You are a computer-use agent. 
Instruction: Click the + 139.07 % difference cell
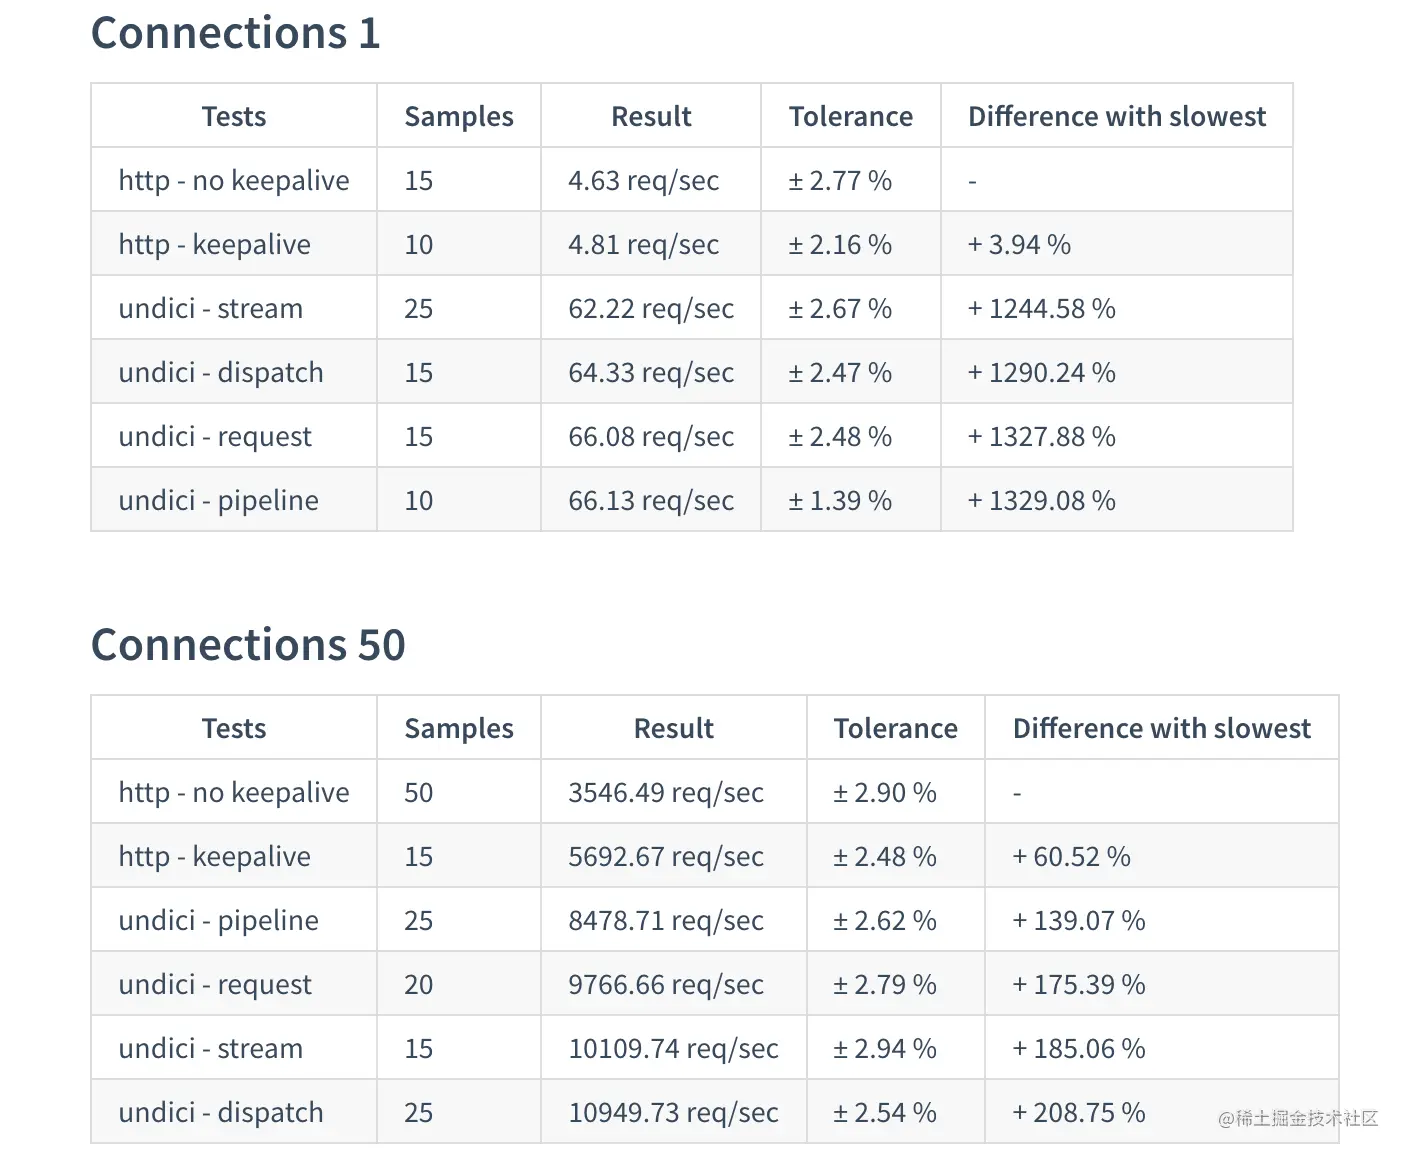coord(1162,920)
